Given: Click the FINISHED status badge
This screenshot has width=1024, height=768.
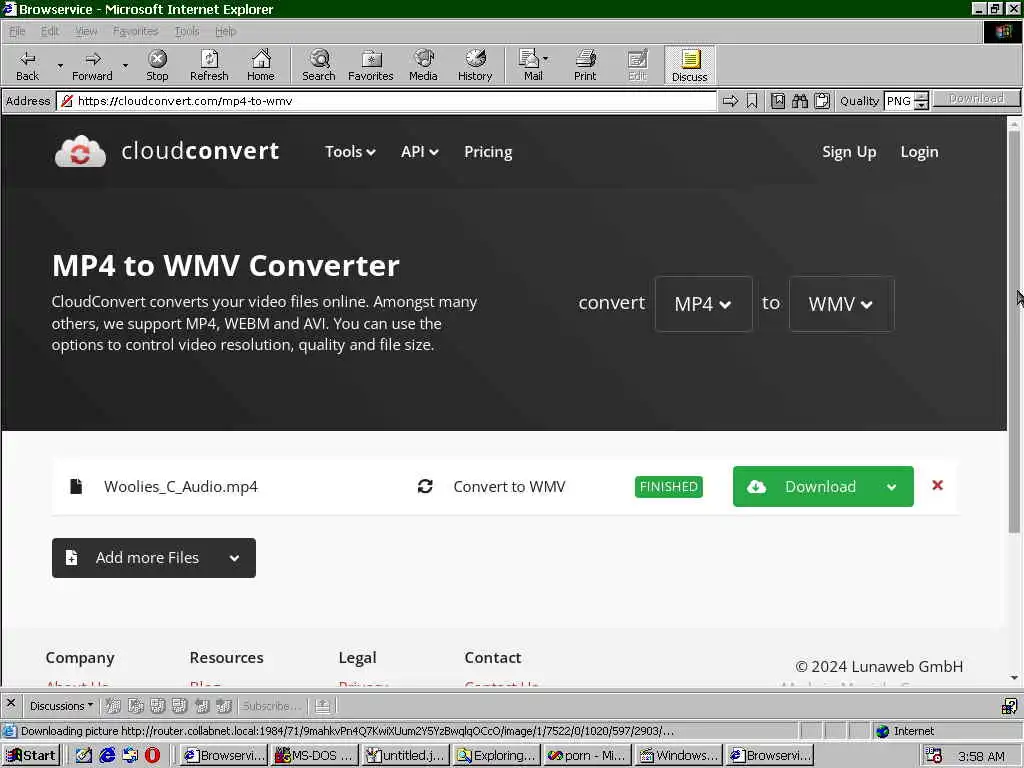Looking at the screenshot, I should (x=668, y=487).
